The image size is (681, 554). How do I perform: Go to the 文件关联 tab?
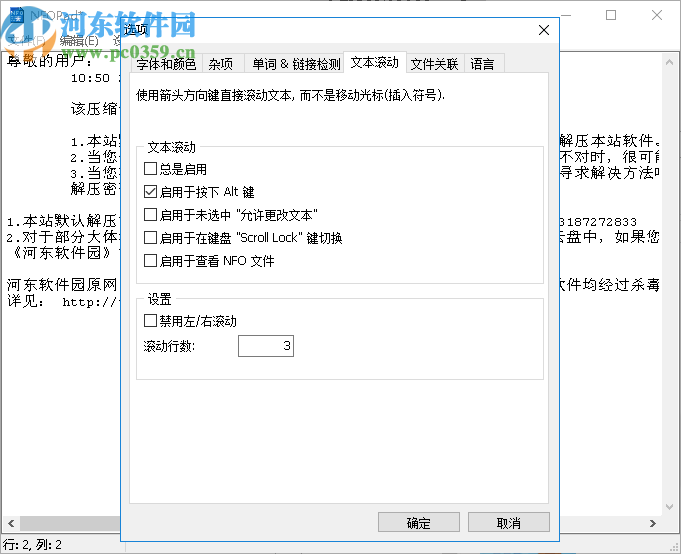point(435,64)
